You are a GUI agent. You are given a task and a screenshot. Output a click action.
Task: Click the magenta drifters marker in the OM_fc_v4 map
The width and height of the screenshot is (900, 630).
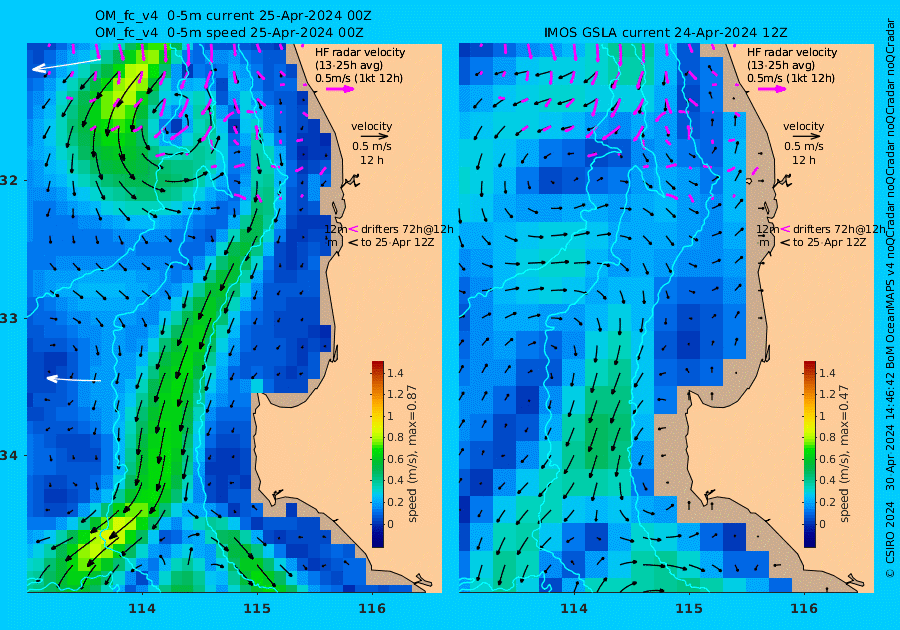coord(353,229)
